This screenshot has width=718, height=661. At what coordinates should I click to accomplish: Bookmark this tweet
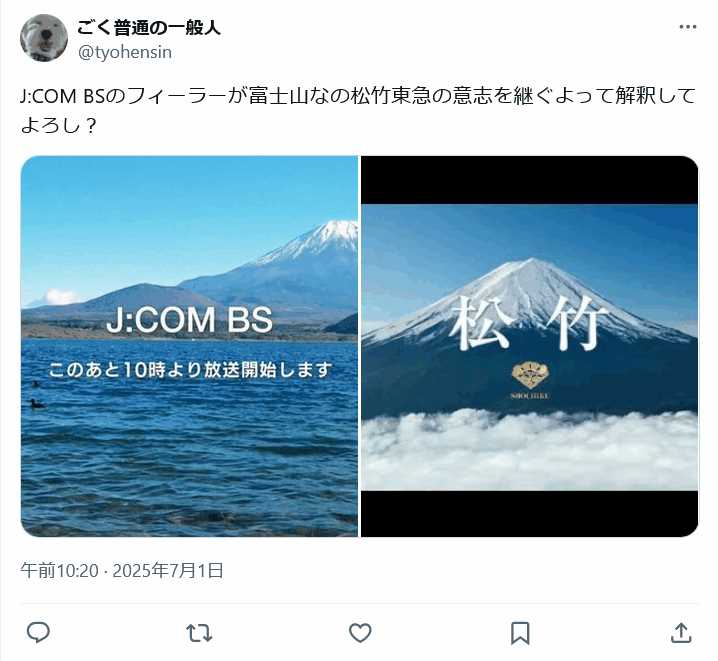click(x=520, y=633)
